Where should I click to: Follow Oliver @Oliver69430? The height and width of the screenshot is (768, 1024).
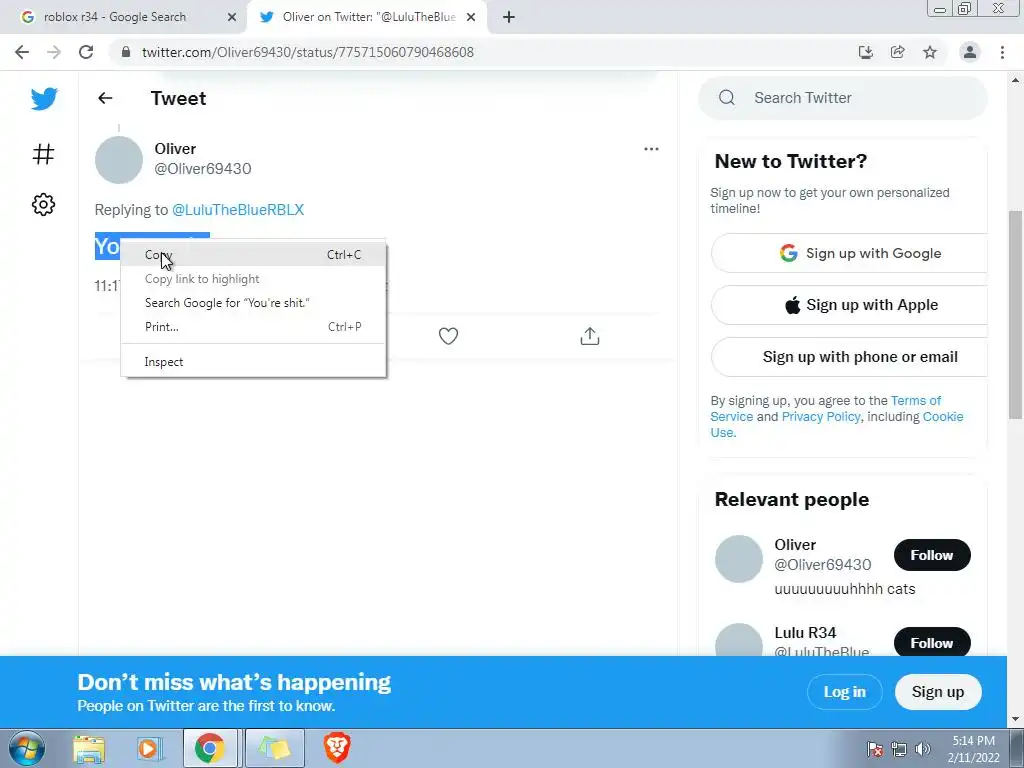click(932, 555)
